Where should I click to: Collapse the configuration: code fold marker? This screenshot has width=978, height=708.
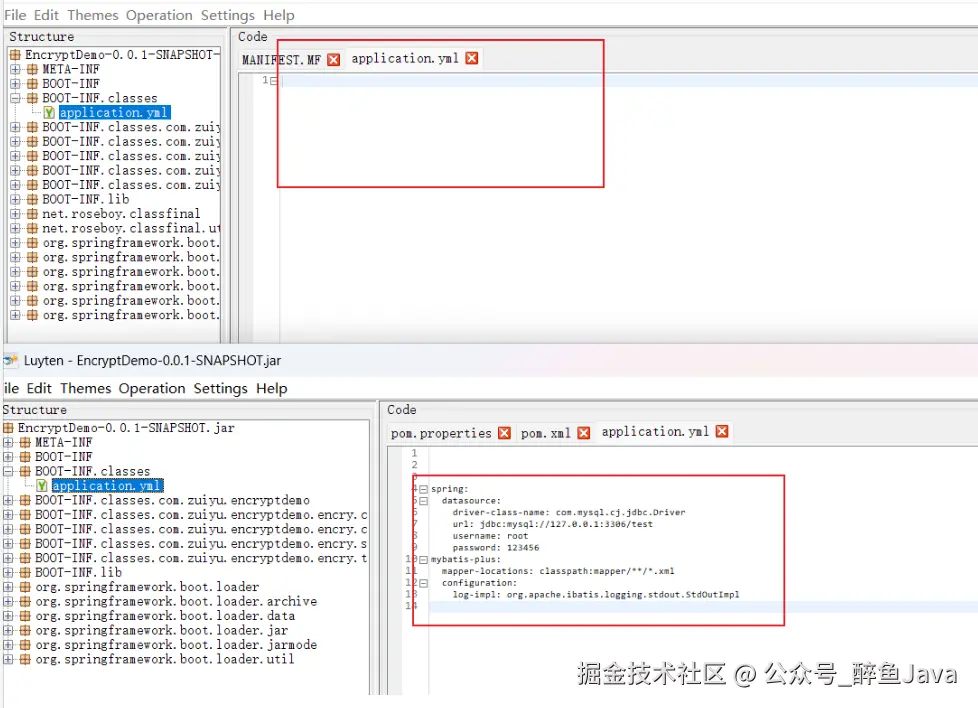click(424, 583)
